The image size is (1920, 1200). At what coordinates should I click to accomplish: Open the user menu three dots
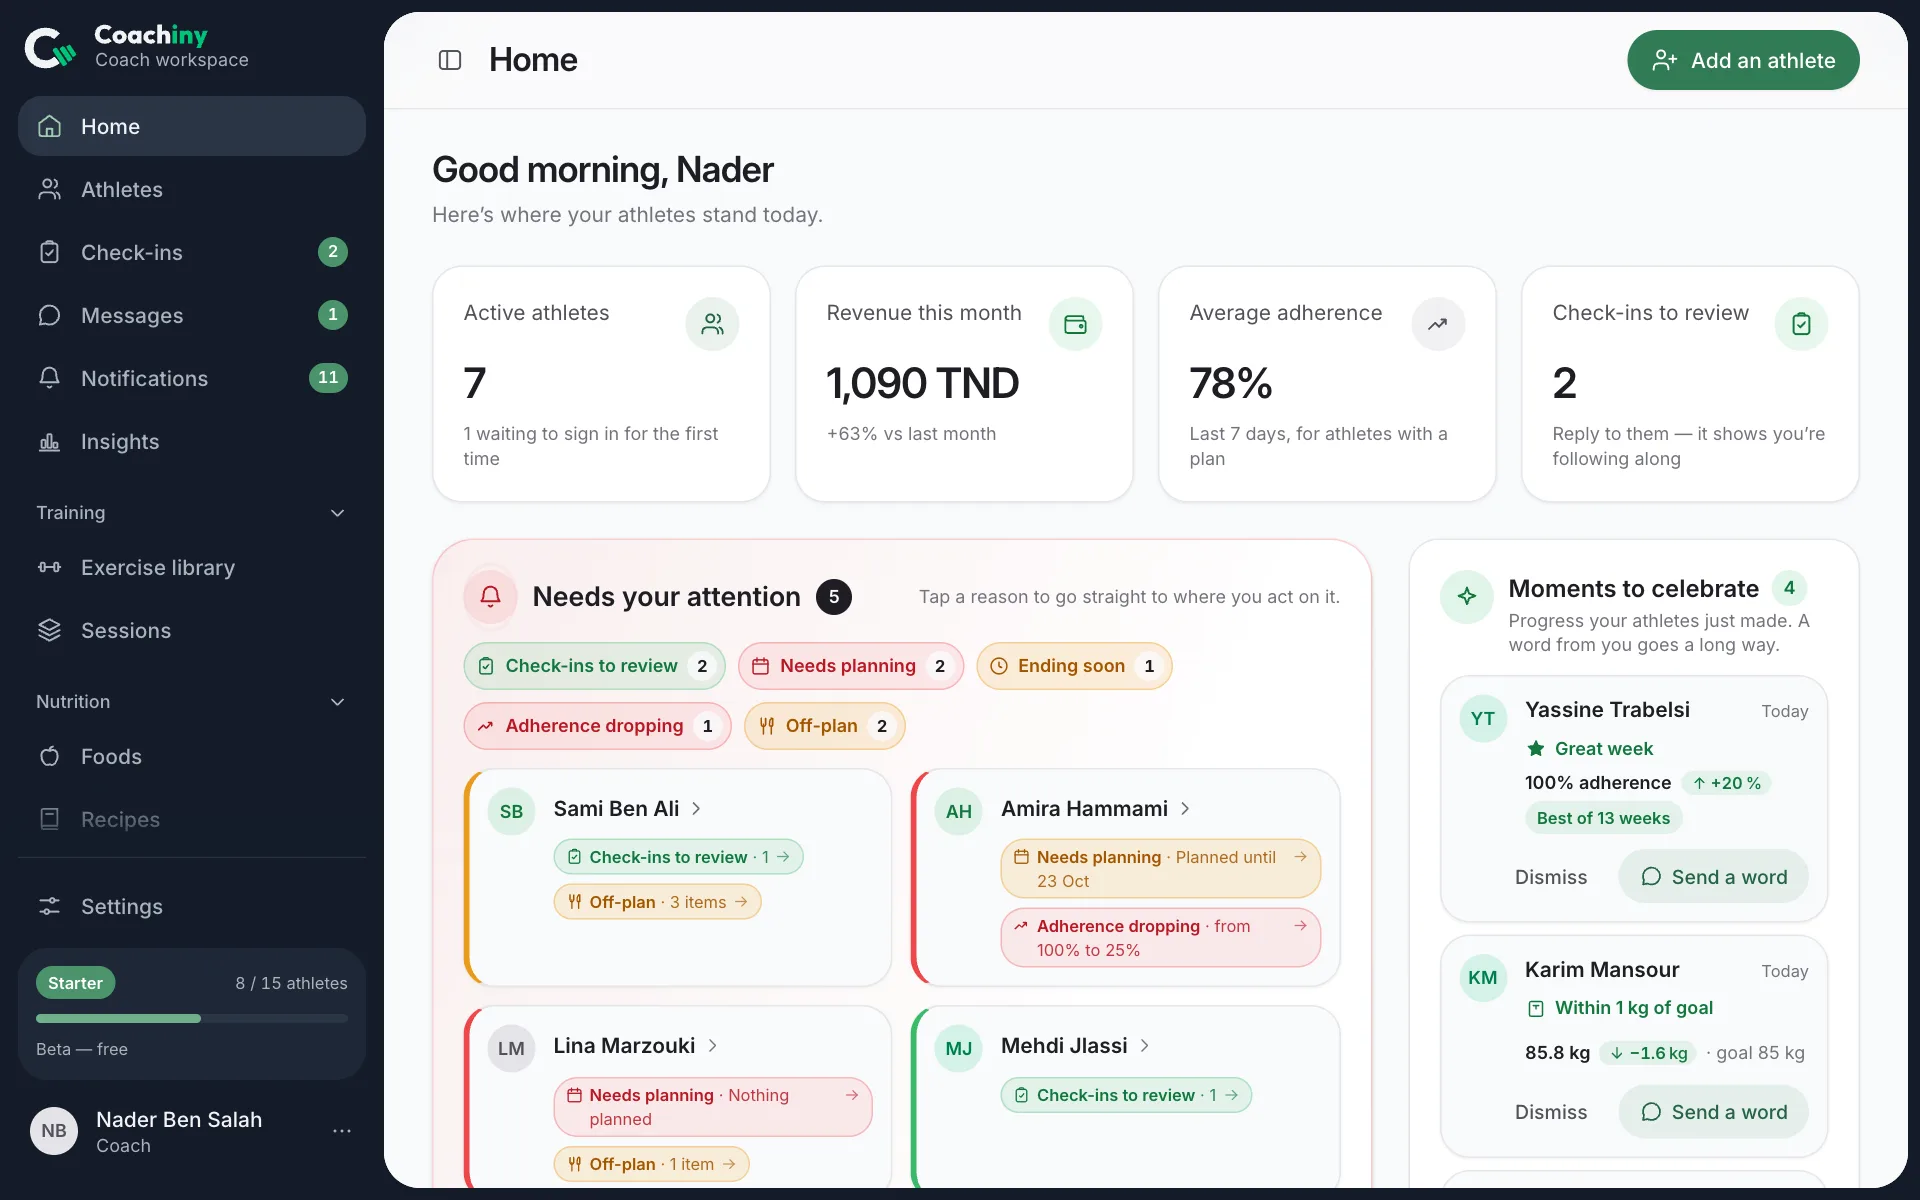pos(342,1131)
